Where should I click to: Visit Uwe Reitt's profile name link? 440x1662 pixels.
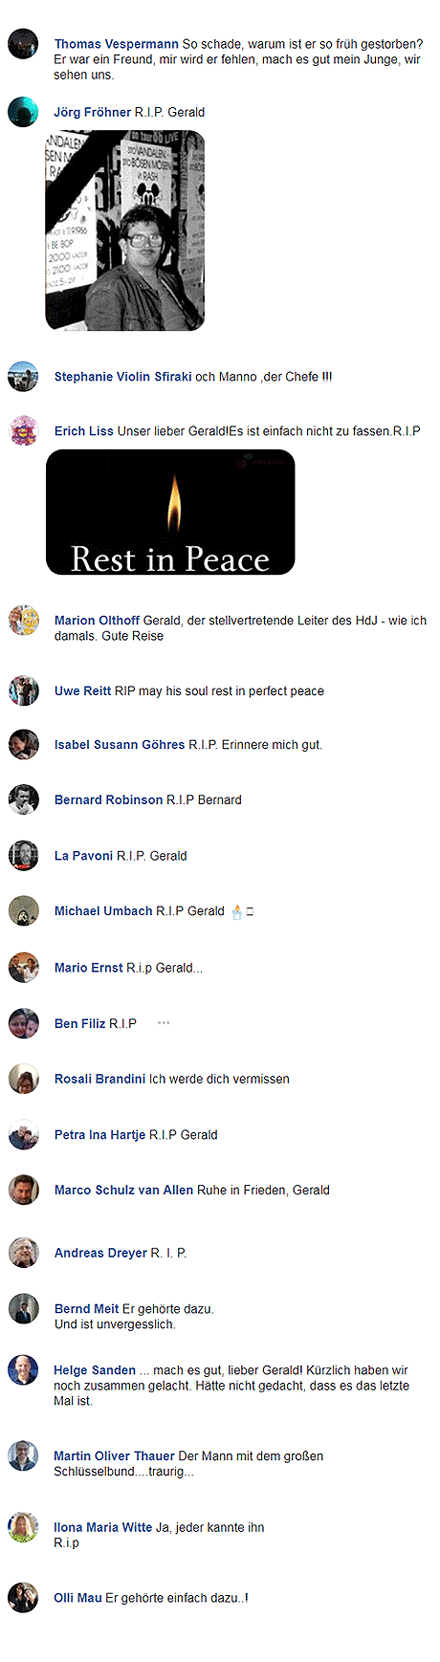83,691
